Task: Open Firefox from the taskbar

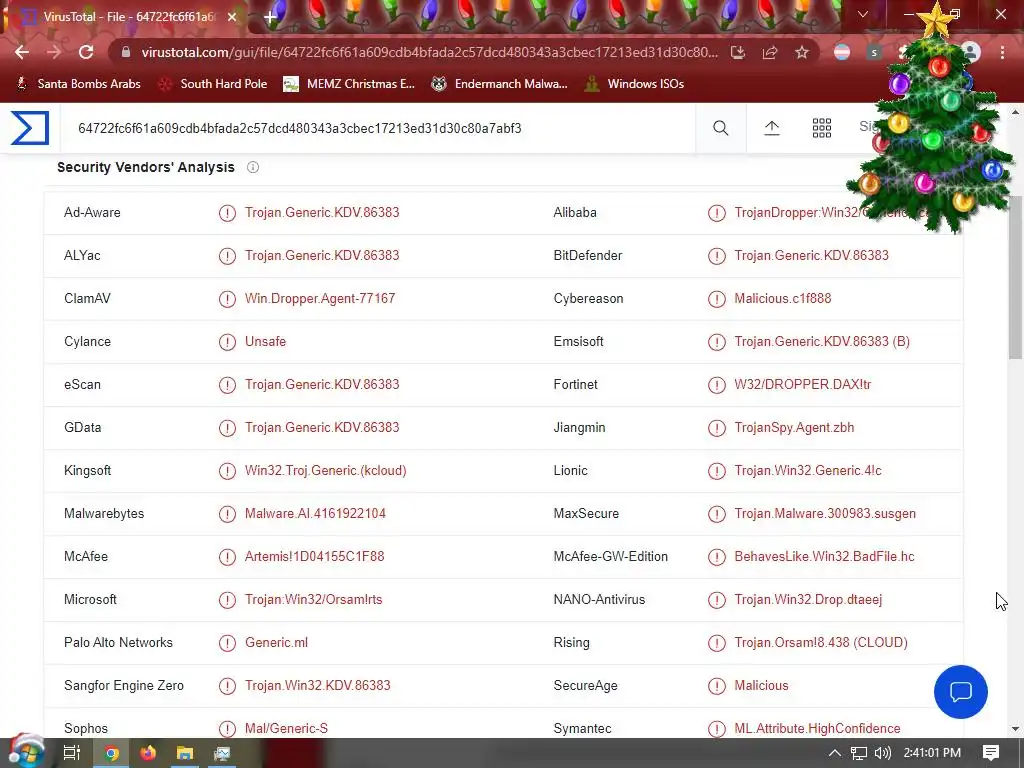Action: (x=148, y=753)
